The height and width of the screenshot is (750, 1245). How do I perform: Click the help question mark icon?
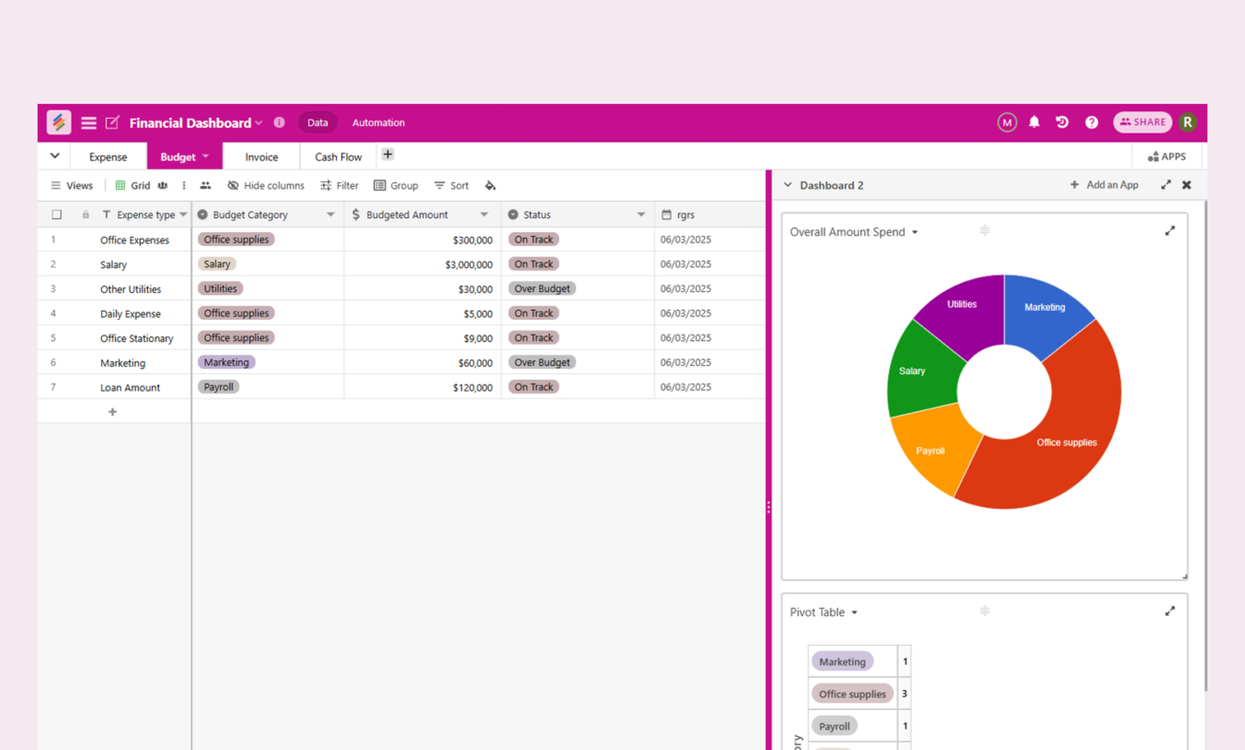[x=1091, y=122]
